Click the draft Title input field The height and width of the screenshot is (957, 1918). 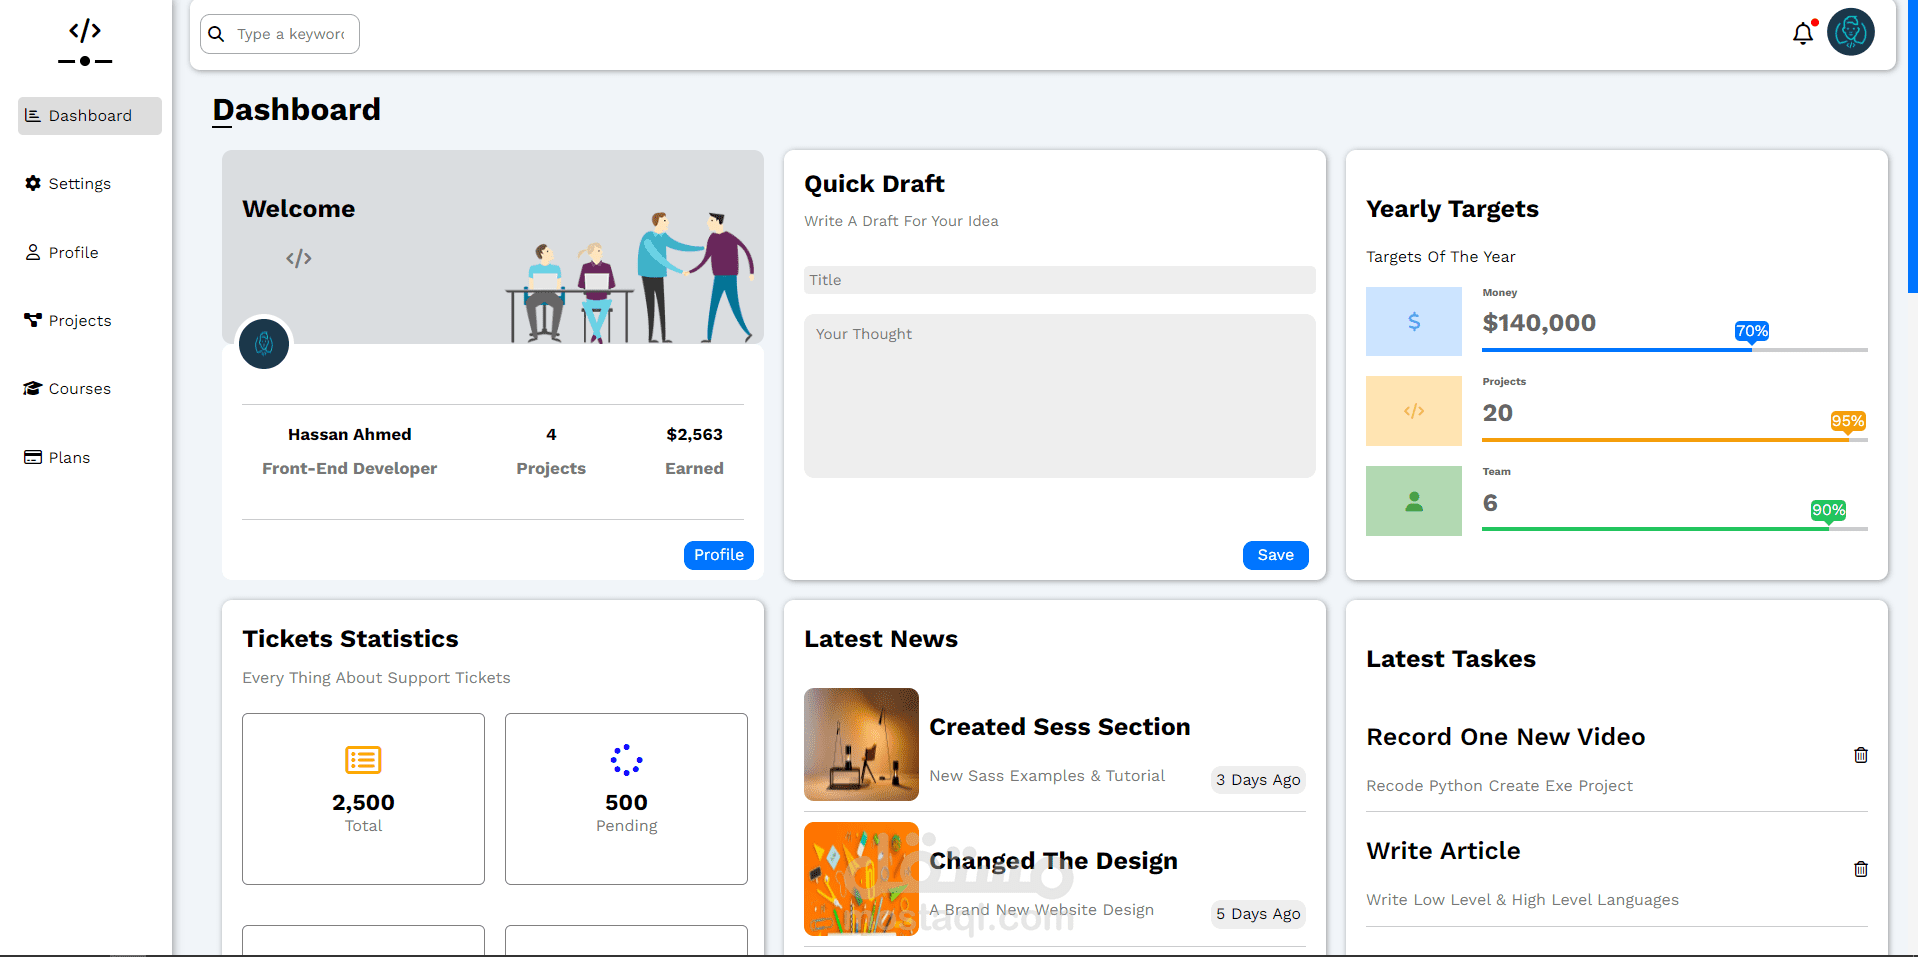pyautogui.click(x=1060, y=280)
